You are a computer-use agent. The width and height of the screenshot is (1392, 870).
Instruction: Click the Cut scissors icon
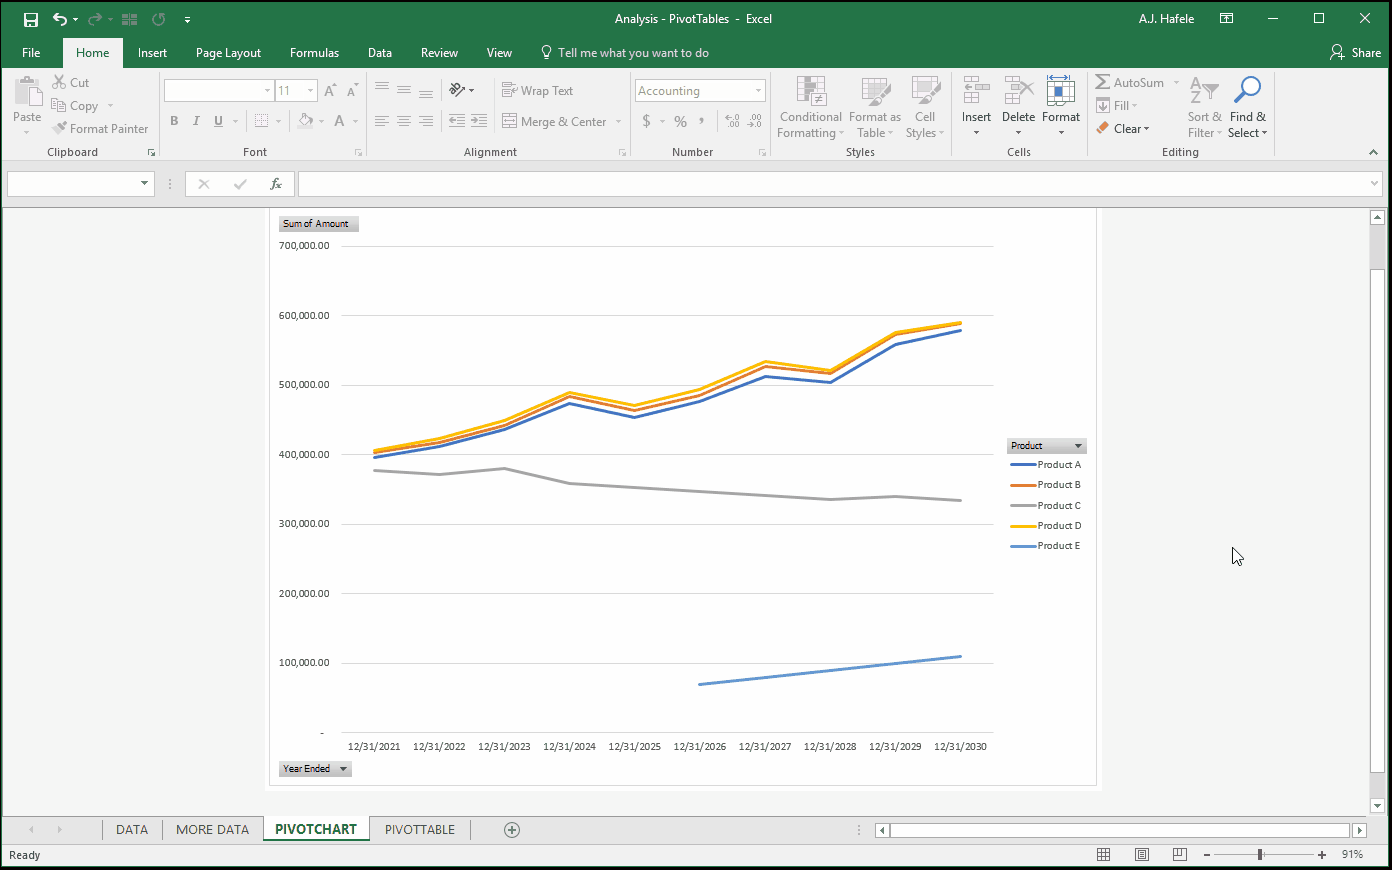coord(60,83)
